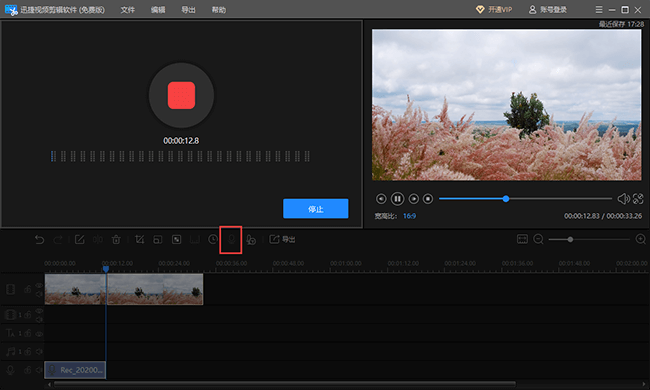Open the 导出 menu in the menu bar
The image size is (650, 390).
point(188,10)
